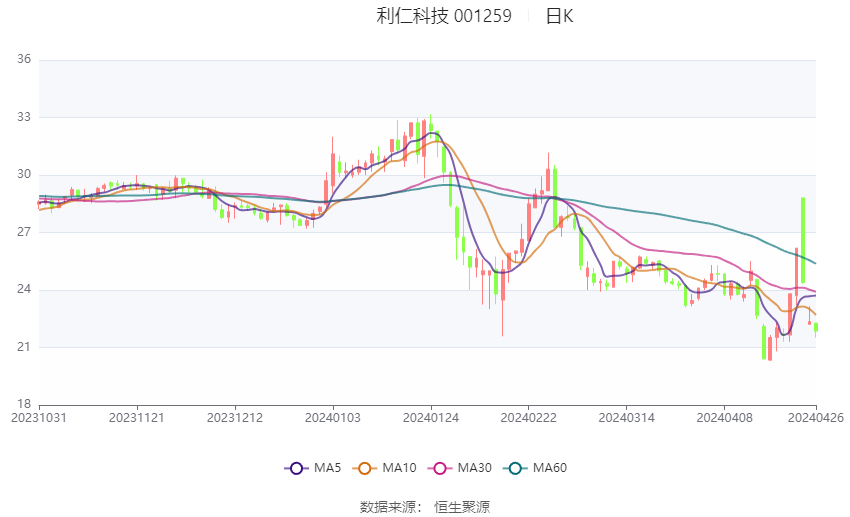This screenshot has height=517, width=850.
Task: Click x-axis date label 20231121
Action: [x=137, y=418]
